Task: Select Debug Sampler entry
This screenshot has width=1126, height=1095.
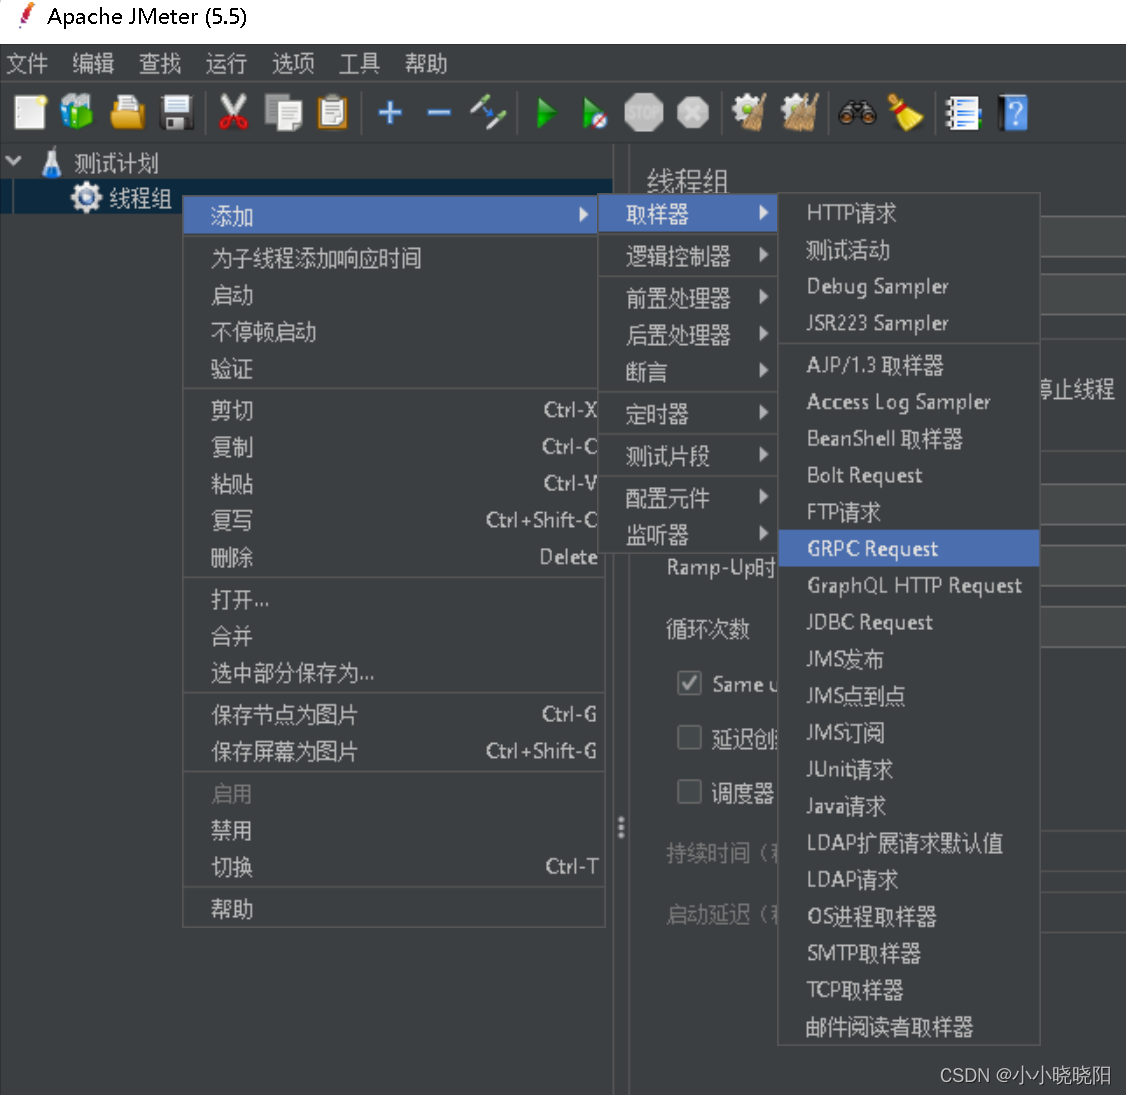Action: click(x=909, y=286)
